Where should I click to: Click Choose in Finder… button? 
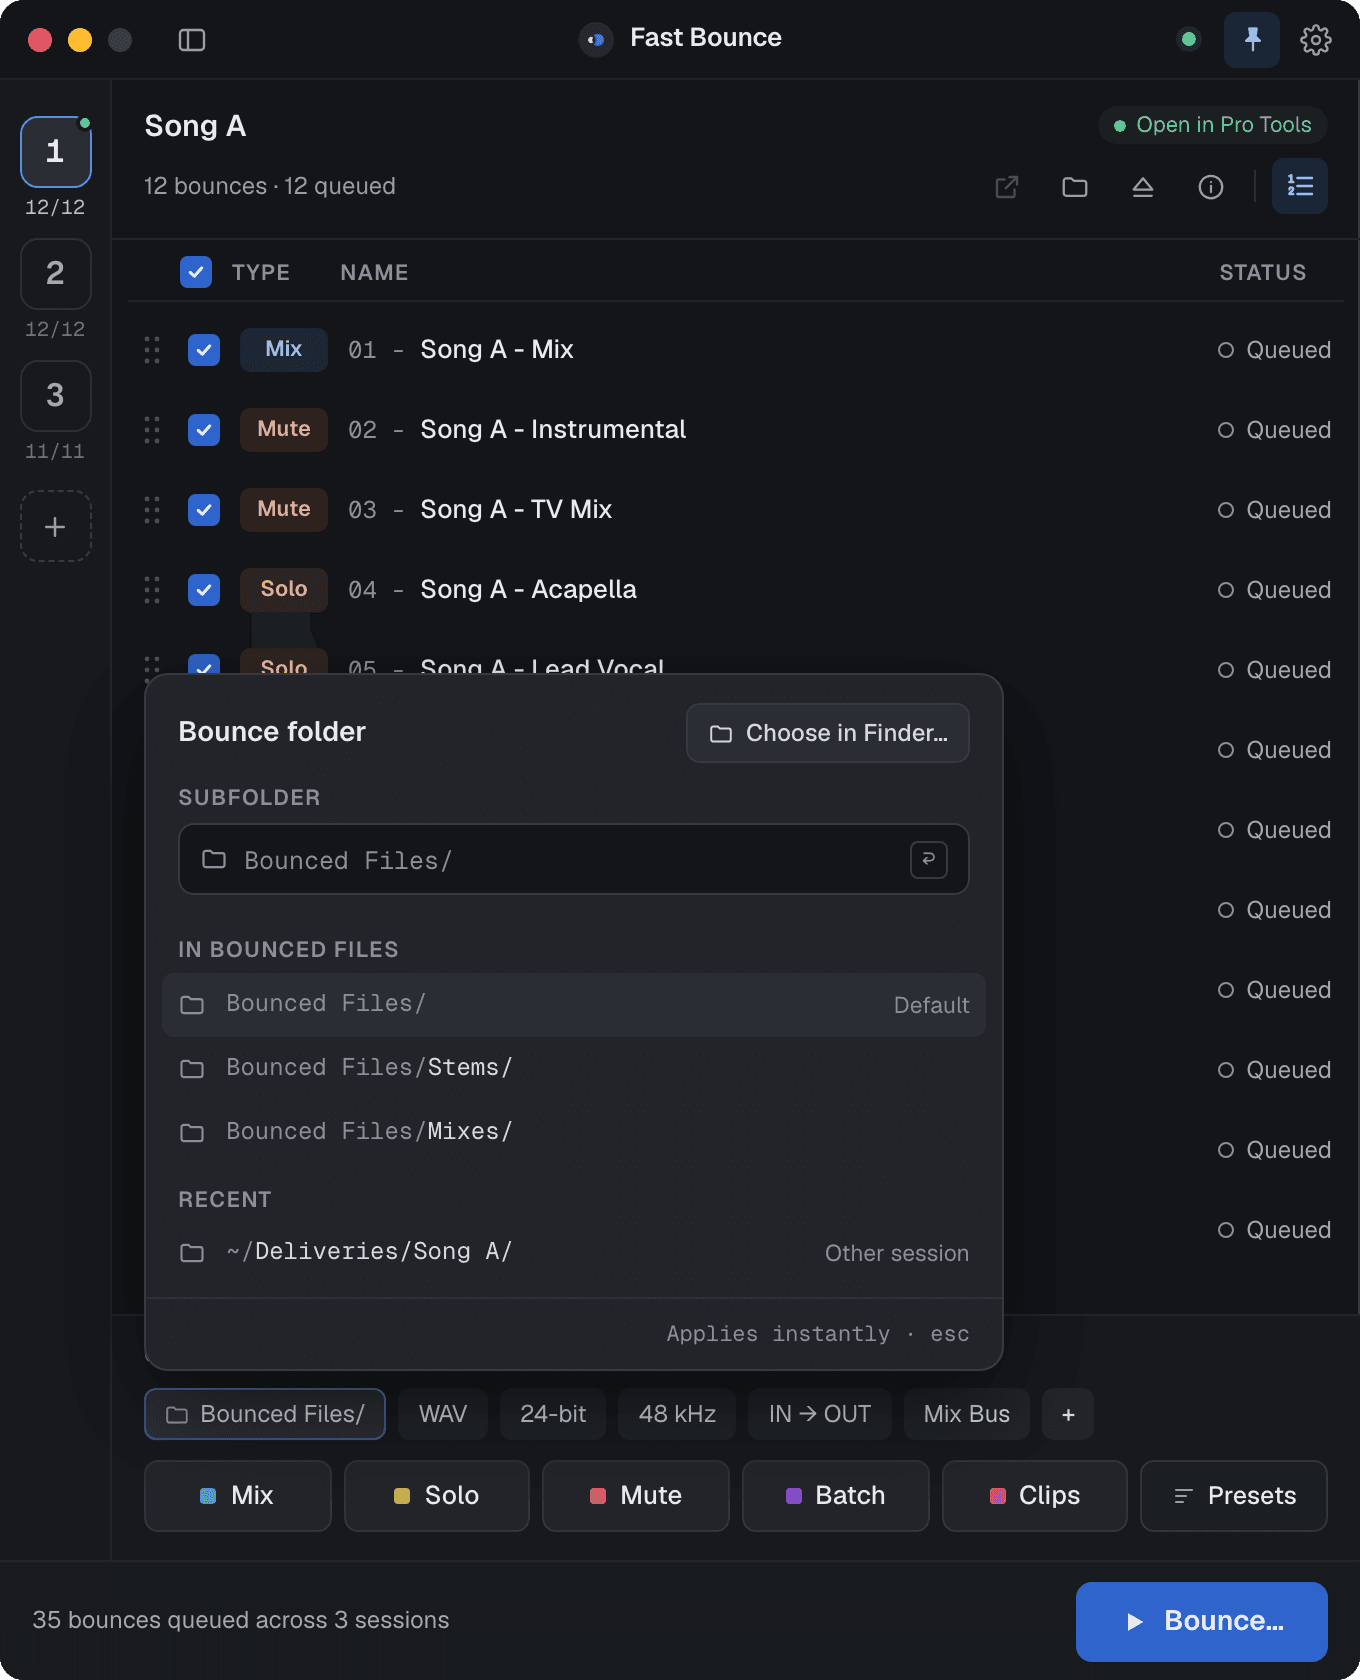828,733
